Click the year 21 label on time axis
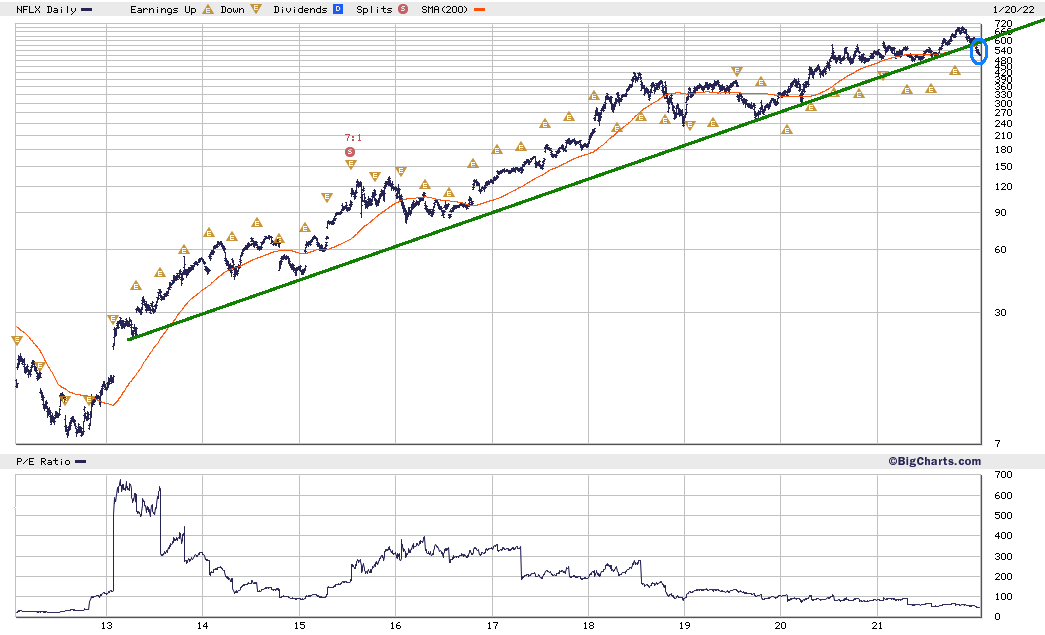Viewport: 1045px width, 635px height. coord(878,626)
